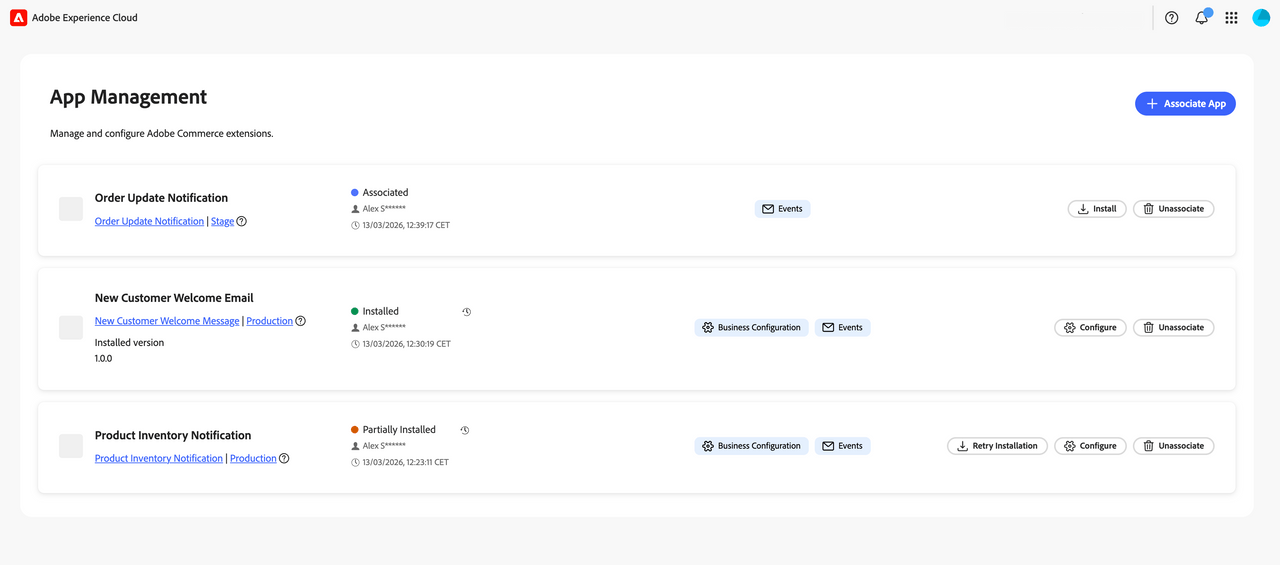Click Order Update Notification app thumbnail
The width and height of the screenshot is (1280, 565).
click(71, 209)
